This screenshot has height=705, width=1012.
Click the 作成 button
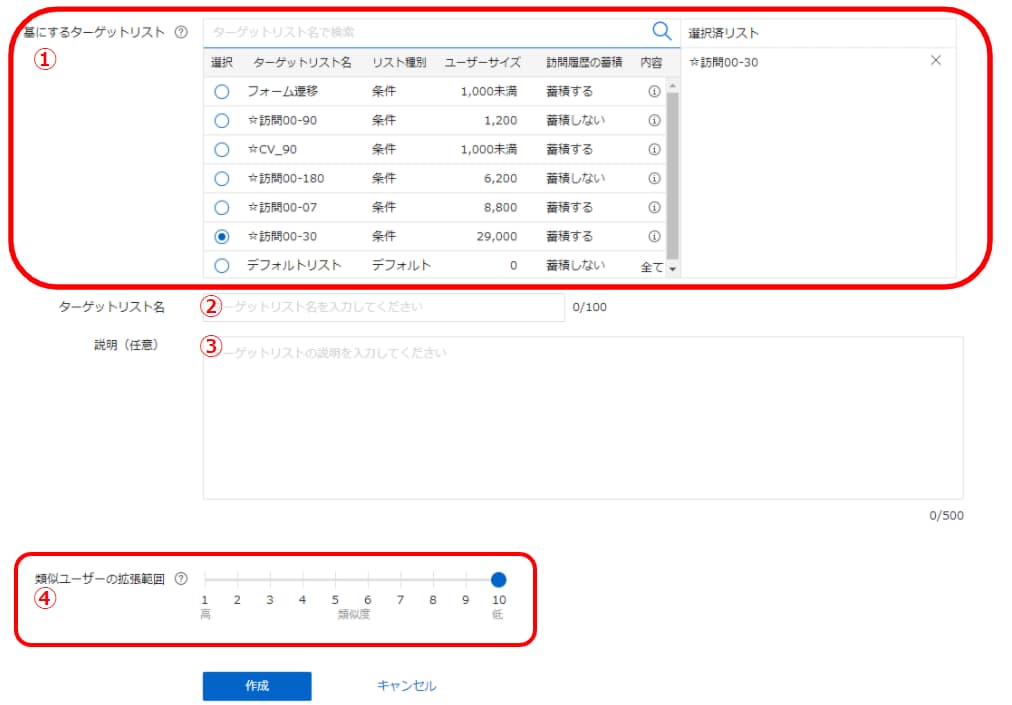[x=257, y=686]
